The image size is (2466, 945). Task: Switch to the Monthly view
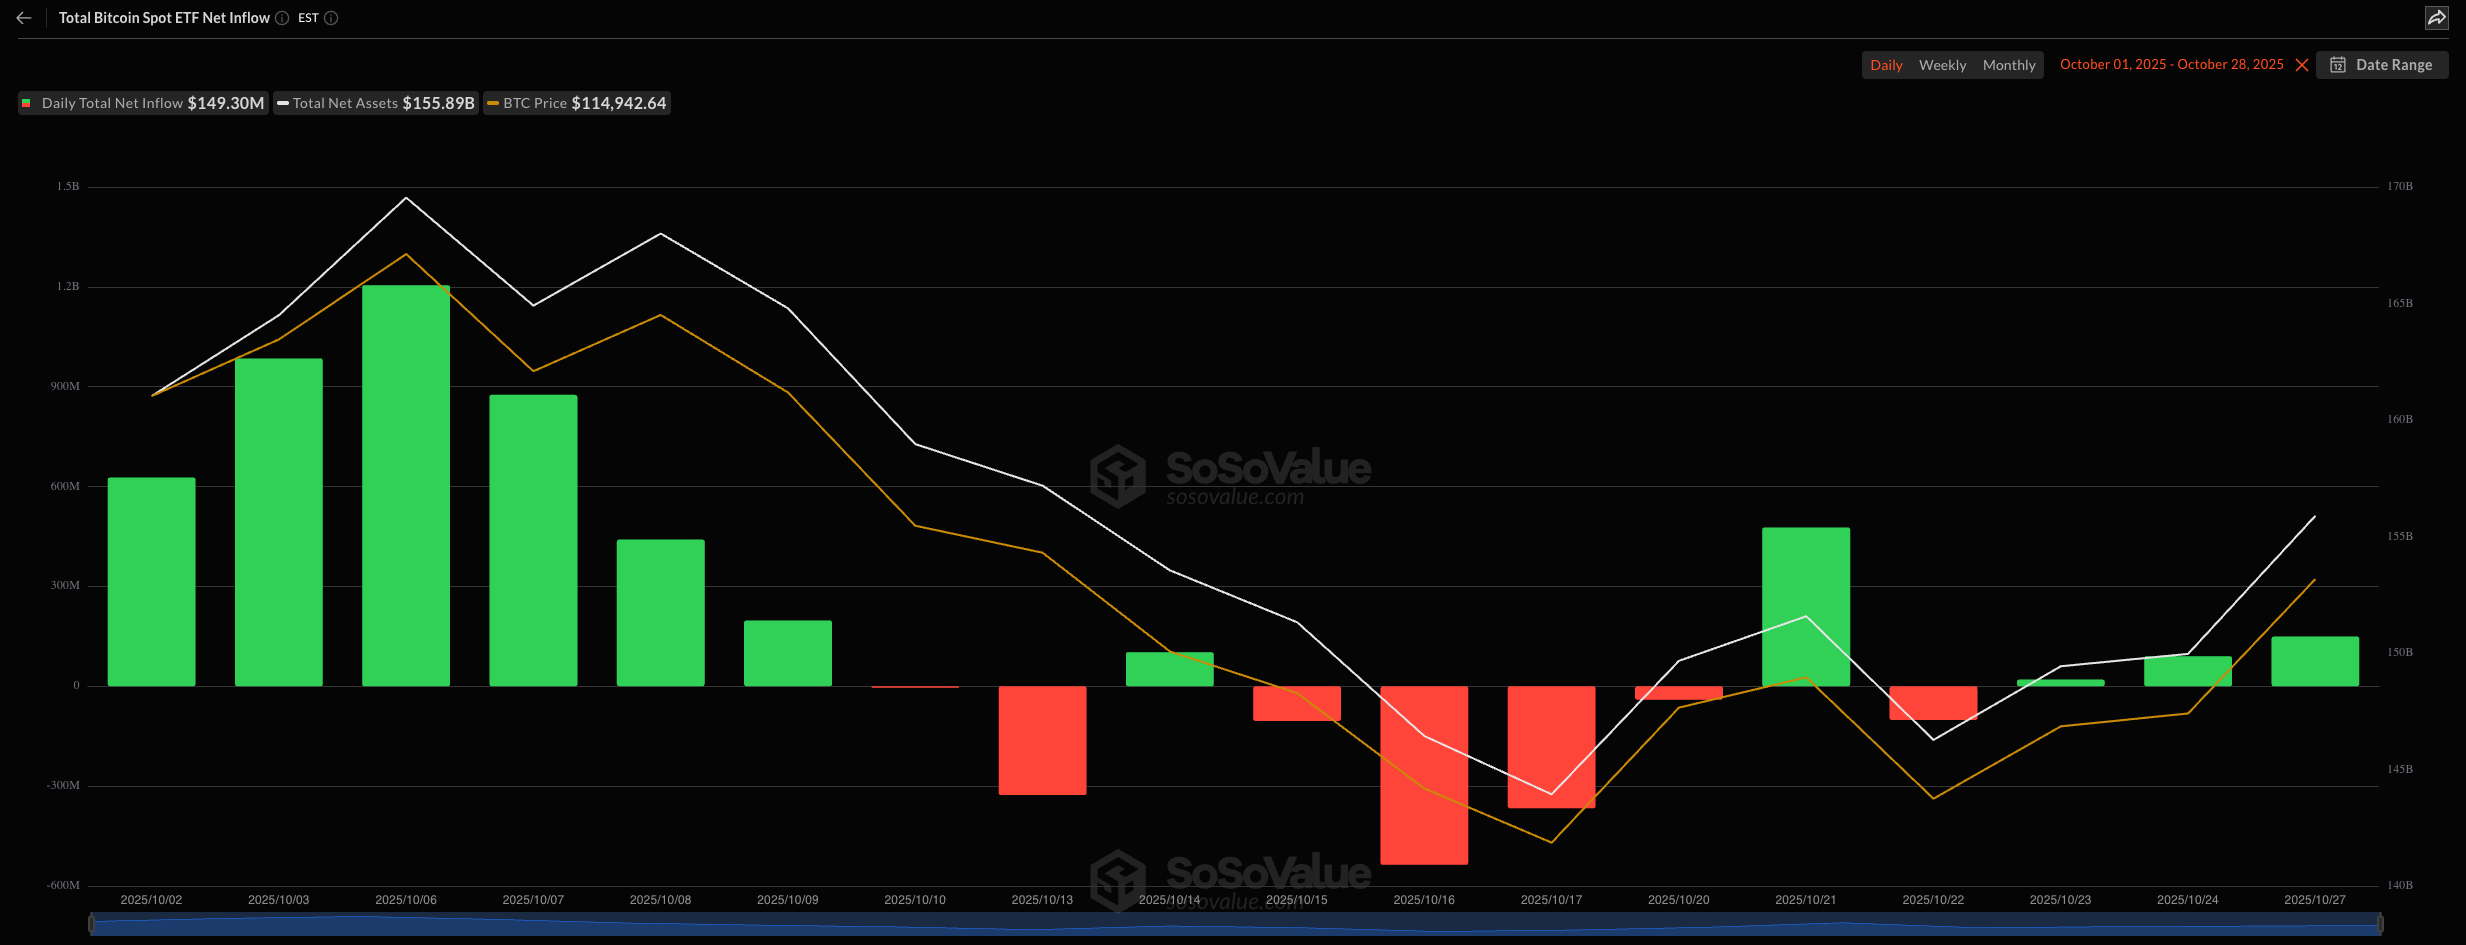pyautogui.click(x=2009, y=64)
